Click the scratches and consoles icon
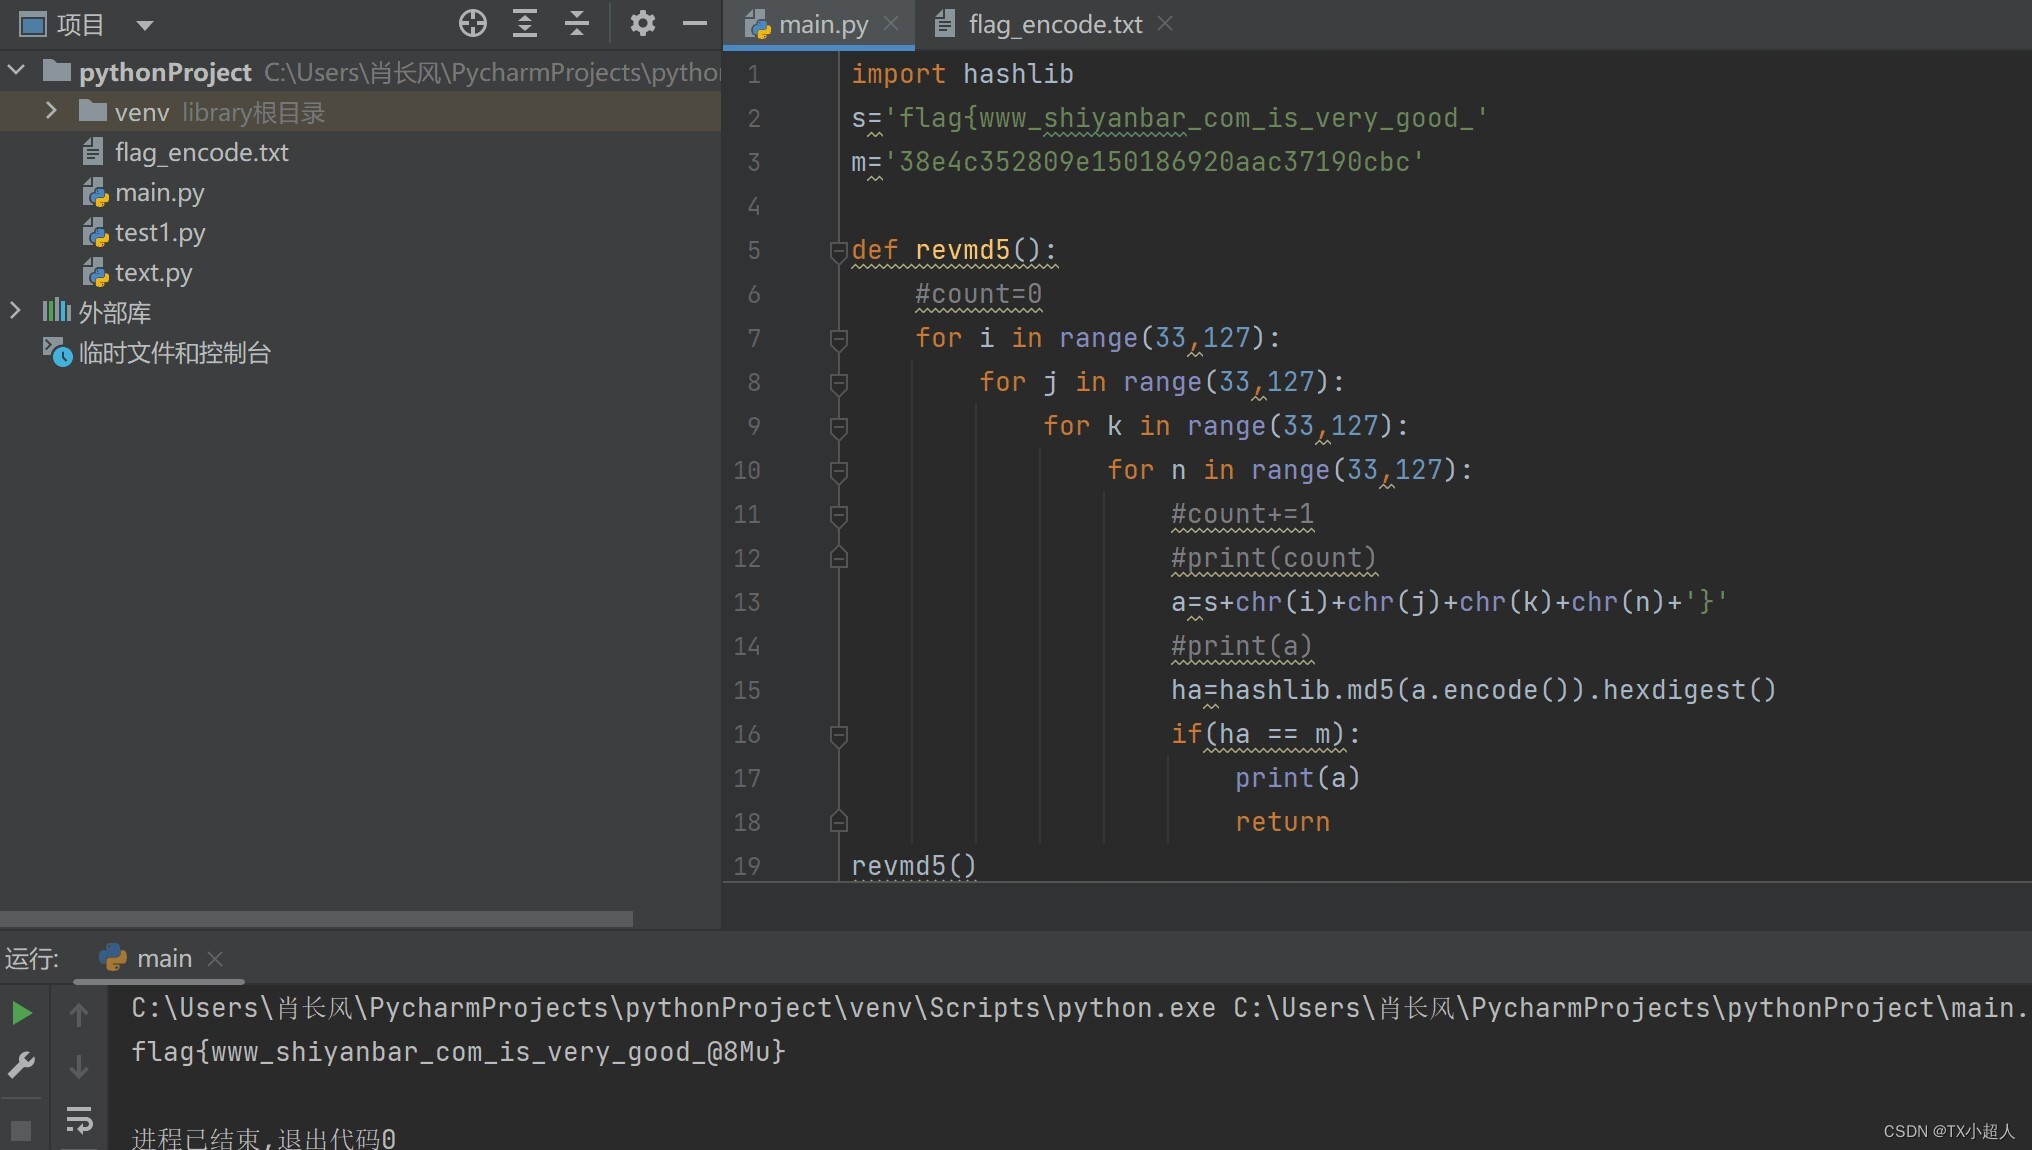 [57, 351]
